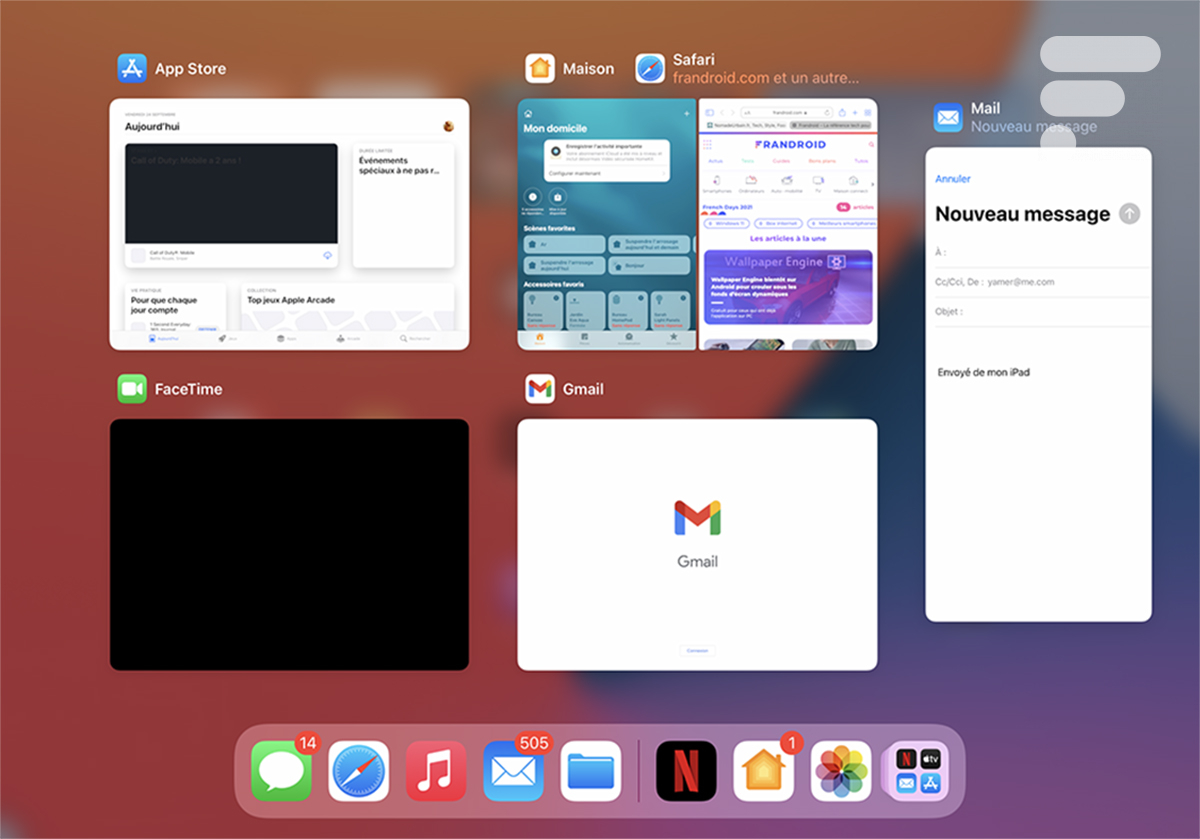Open Mail with 505 badge in dock
Viewport: 1200px width, 839px height.
point(514,771)
